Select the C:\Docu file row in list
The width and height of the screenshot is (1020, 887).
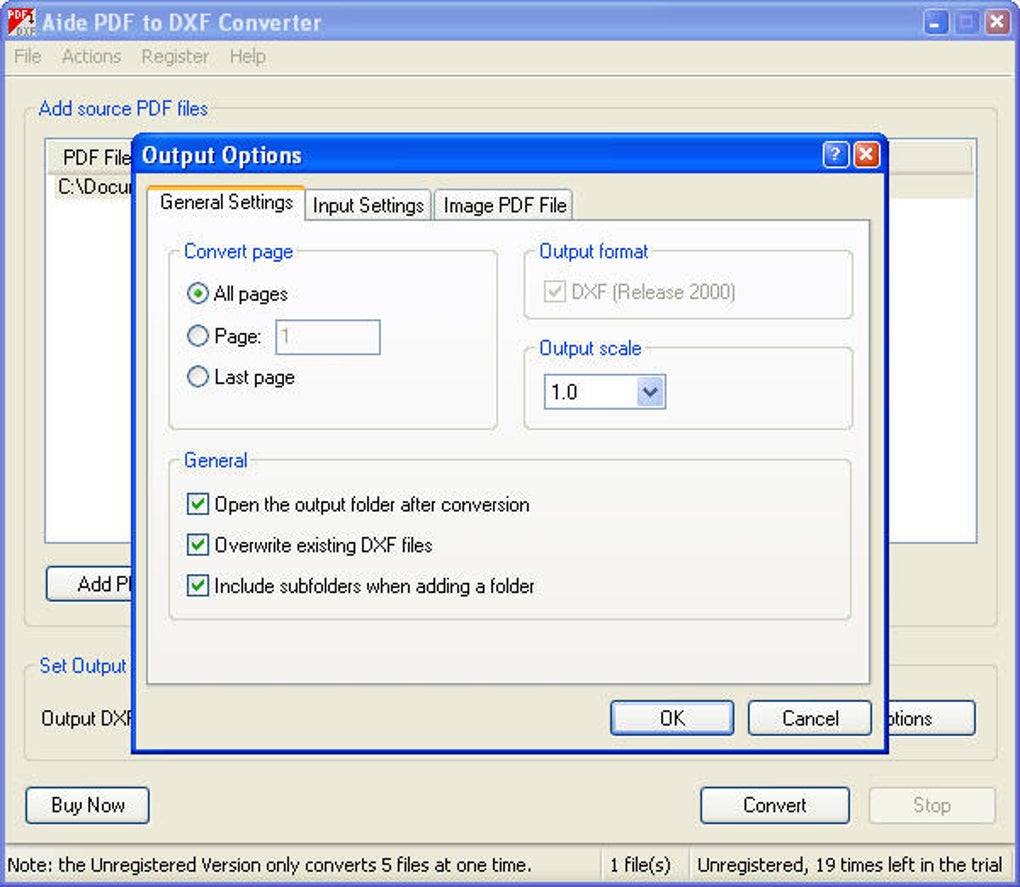(93, 187)
